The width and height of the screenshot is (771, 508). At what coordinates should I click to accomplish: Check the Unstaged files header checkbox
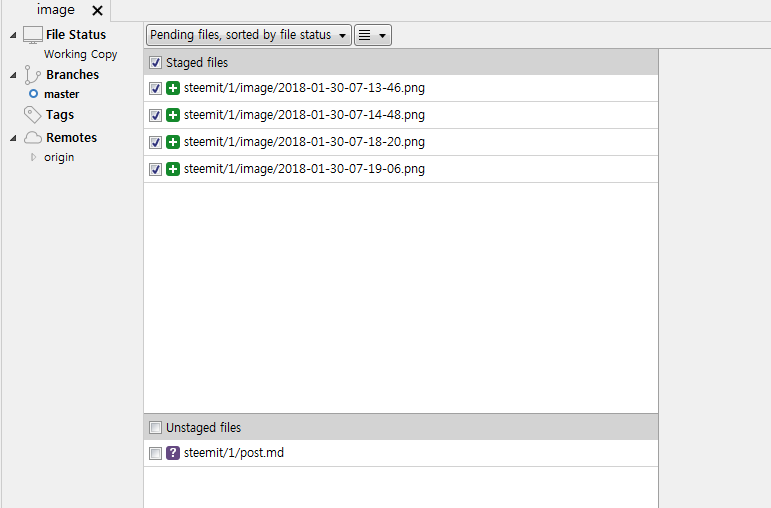point(155,428)
